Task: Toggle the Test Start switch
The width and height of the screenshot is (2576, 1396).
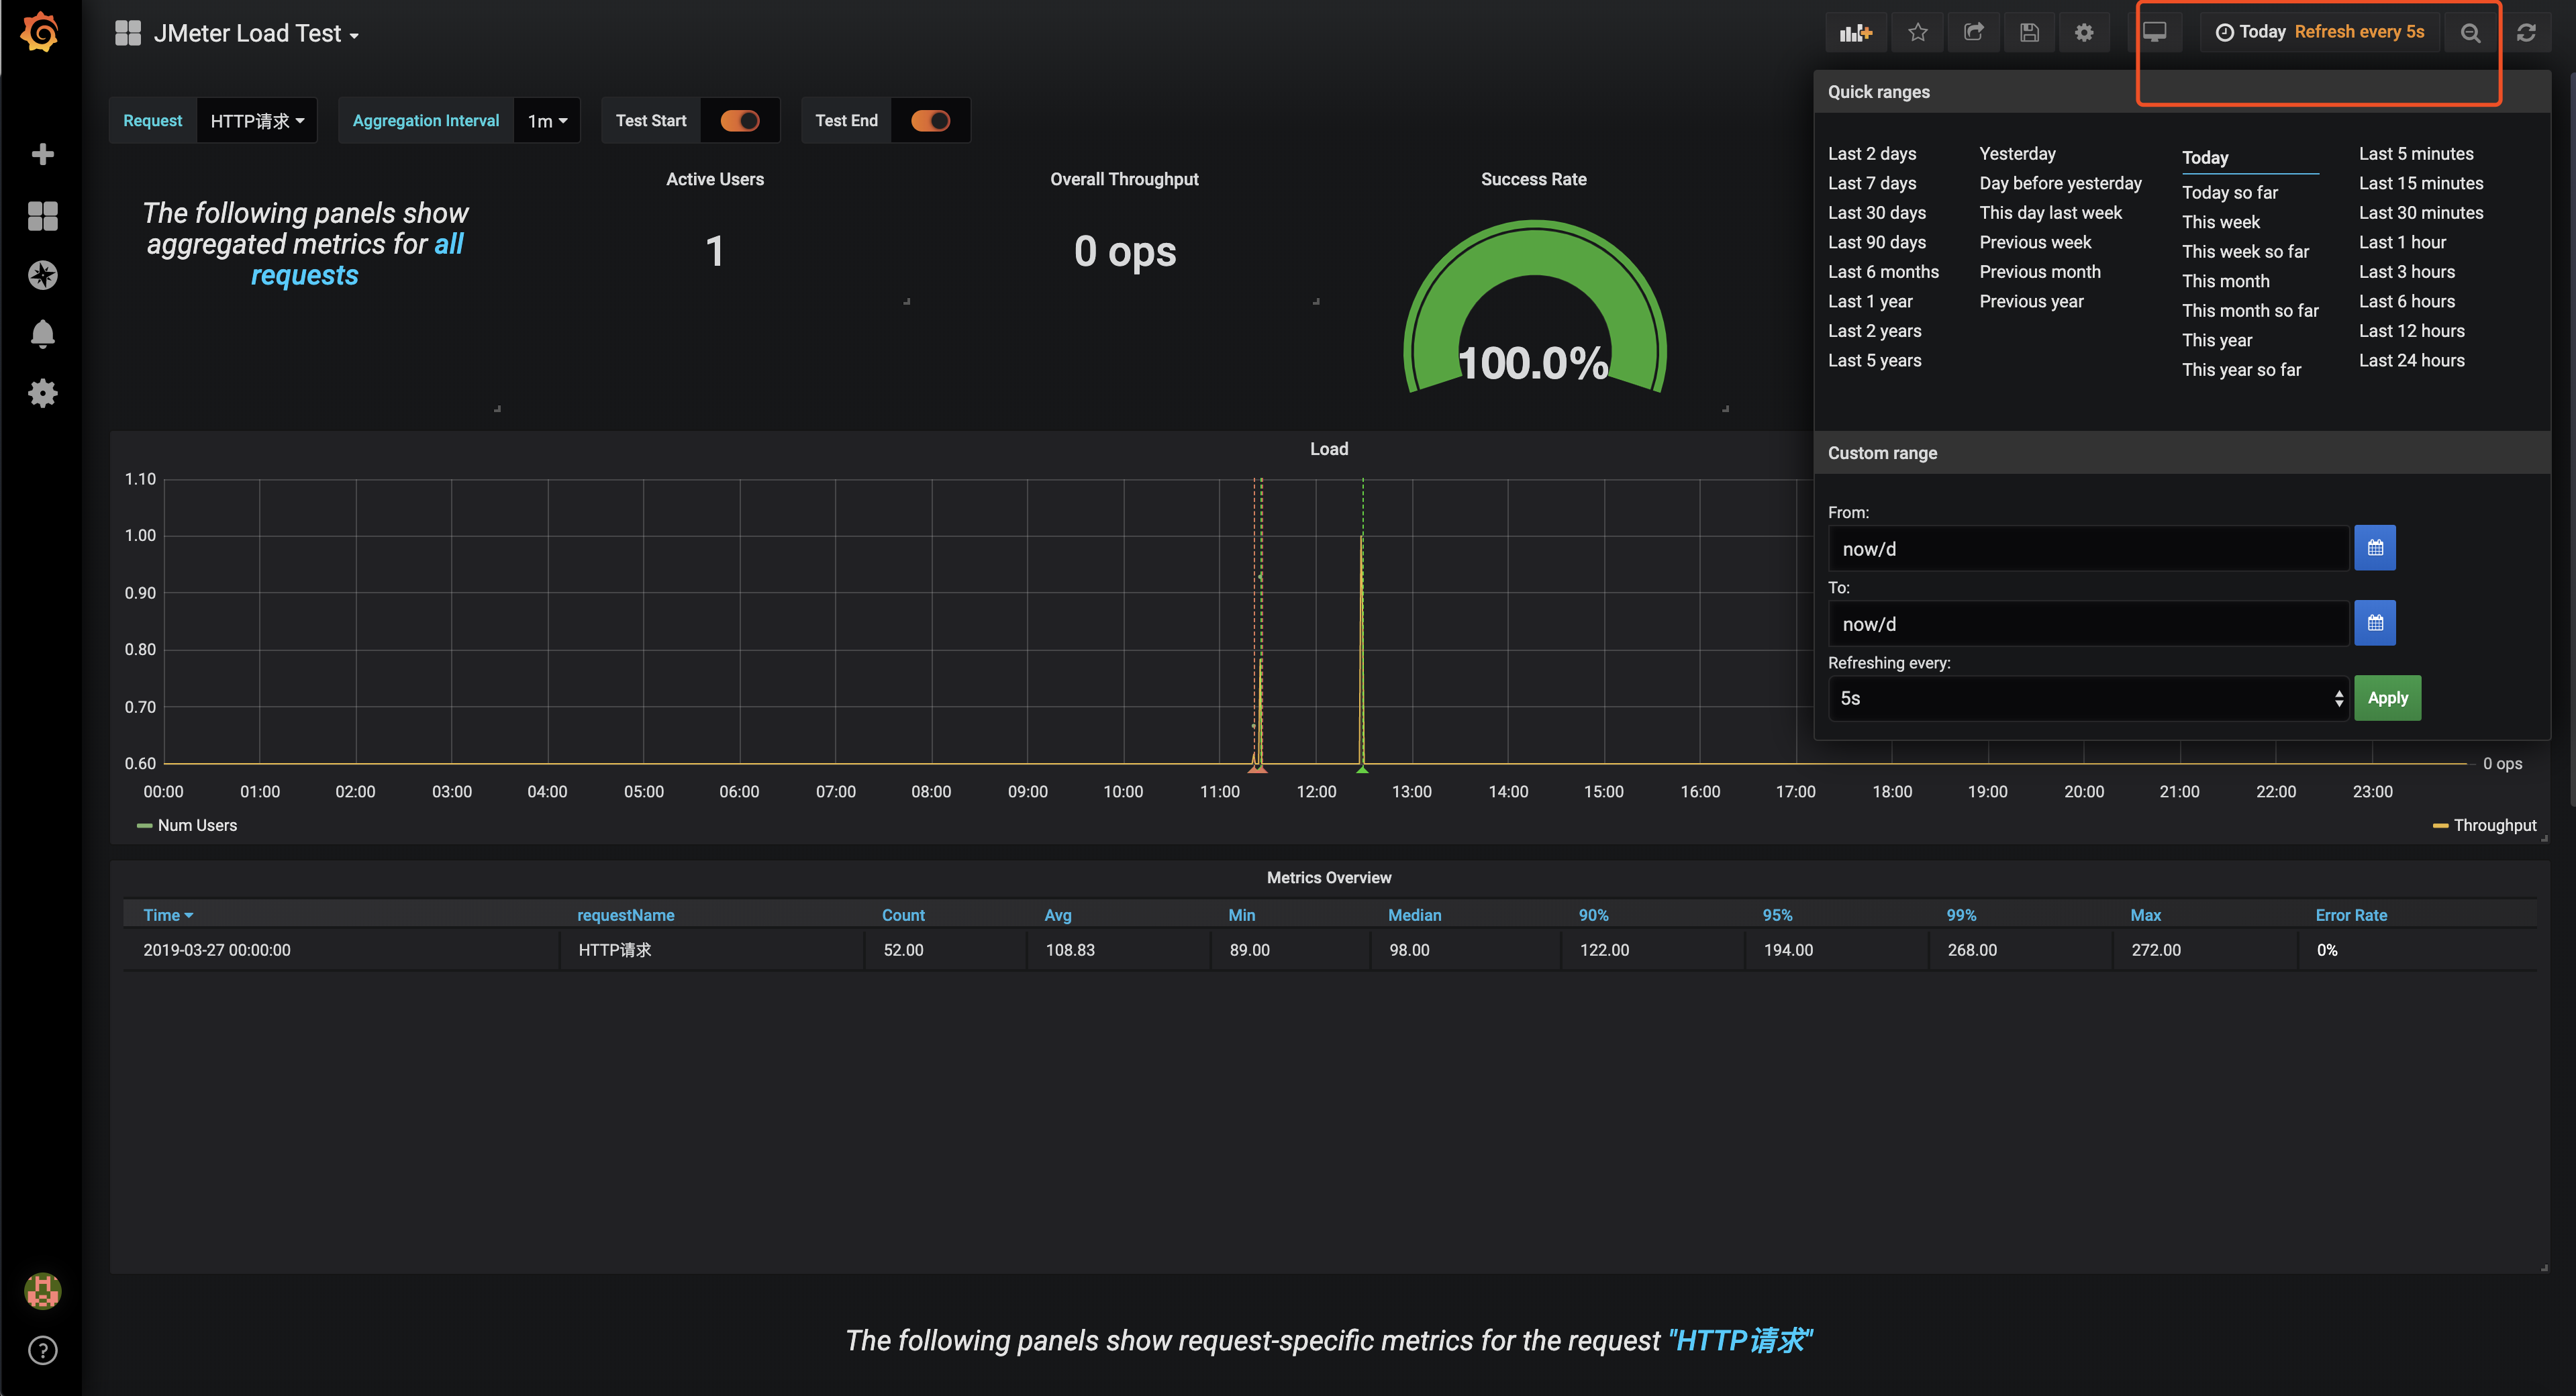Action: 740,121
